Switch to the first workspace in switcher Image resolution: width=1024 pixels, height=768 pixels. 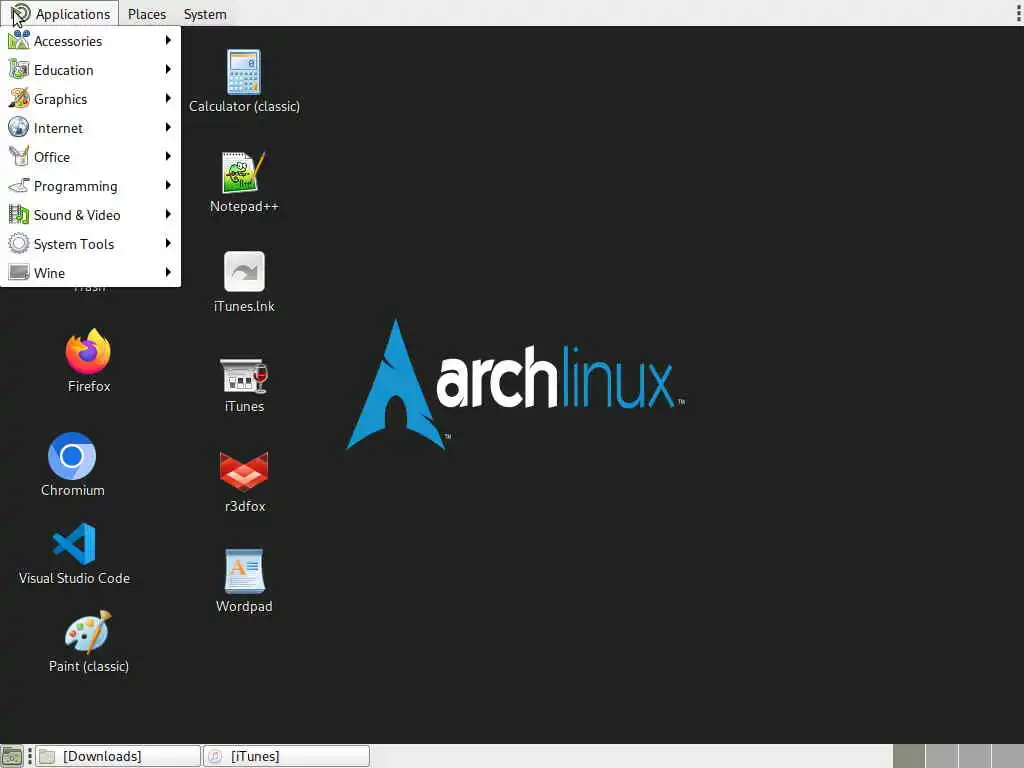coord(908,756)
